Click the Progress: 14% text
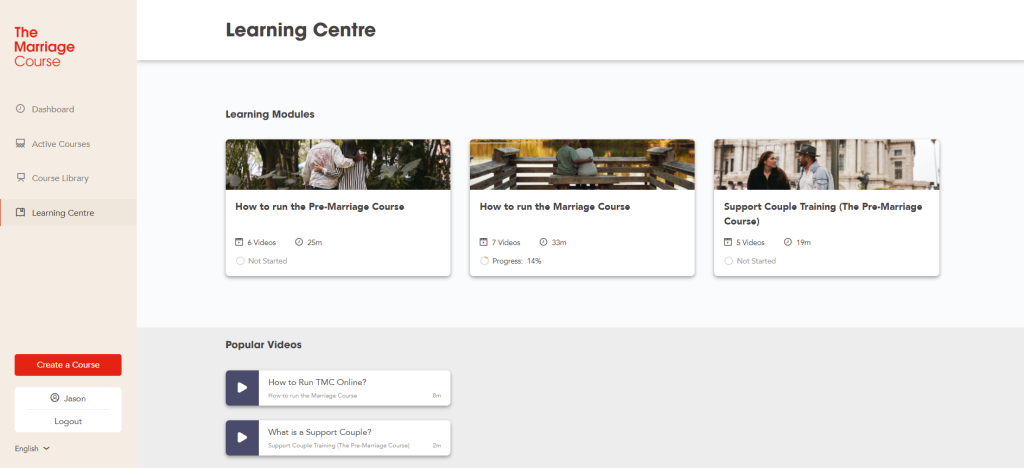Screen dimensions: 1024x468 pyautogui.click(x=517, y=261)
